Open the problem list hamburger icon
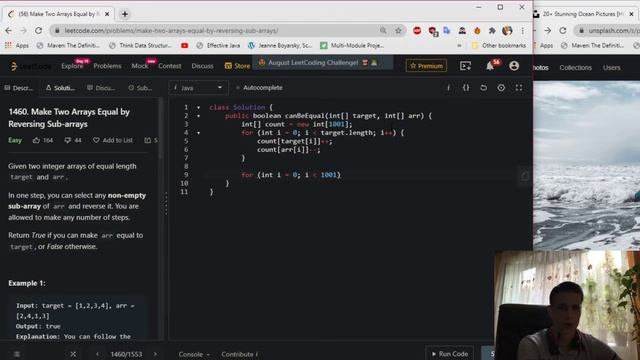Image resolution: width=640 pixels, height=360 pixels. point(17,354)
